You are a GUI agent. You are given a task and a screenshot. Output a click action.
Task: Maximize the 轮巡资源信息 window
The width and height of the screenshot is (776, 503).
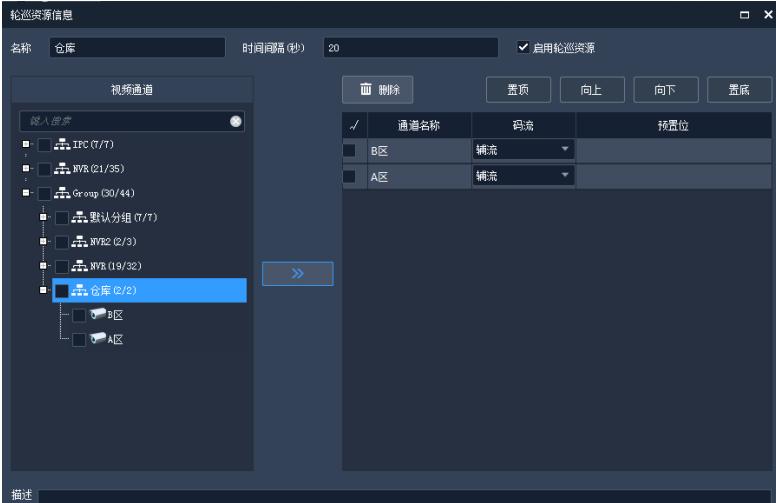[x=744, y=15]
